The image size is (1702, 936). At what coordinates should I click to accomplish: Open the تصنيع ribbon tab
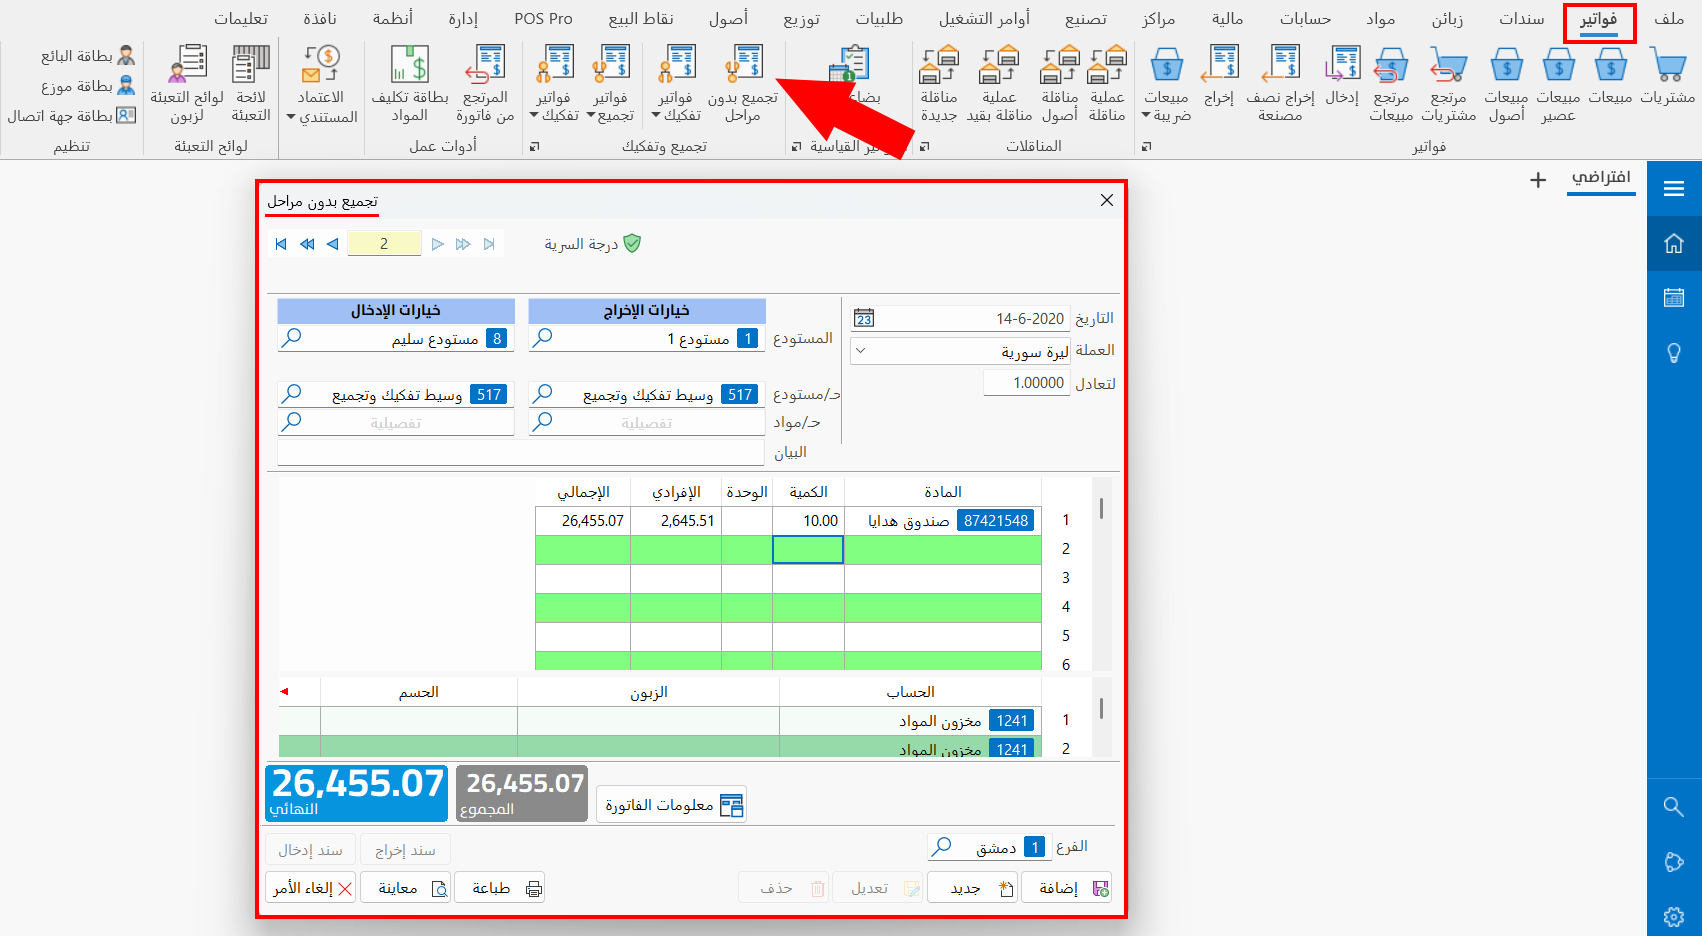(x=1086, y=19)
